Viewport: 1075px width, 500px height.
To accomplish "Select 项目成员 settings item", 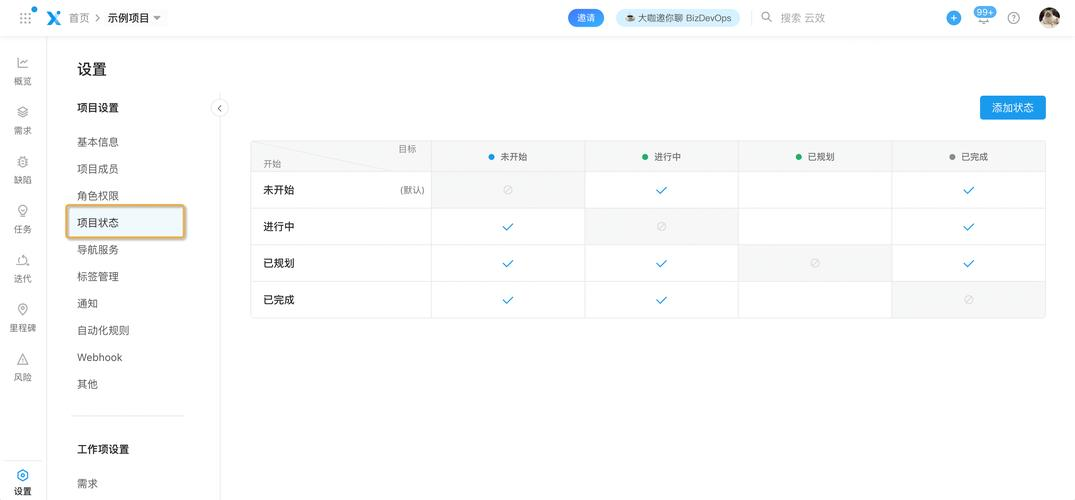I will [x=98, y=169].
